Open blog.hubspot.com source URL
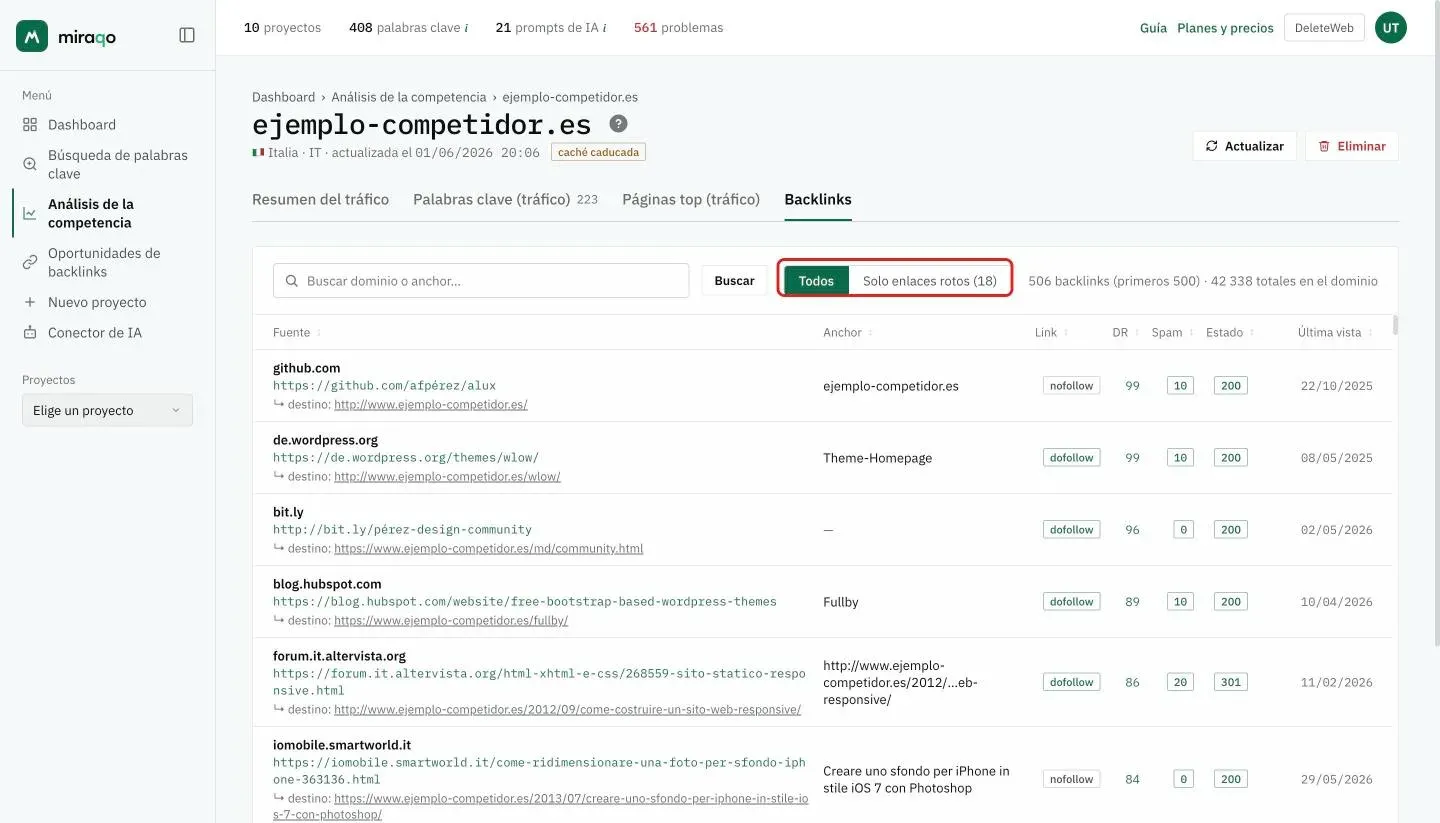The image size is (1440, 823). click(525, 602)
